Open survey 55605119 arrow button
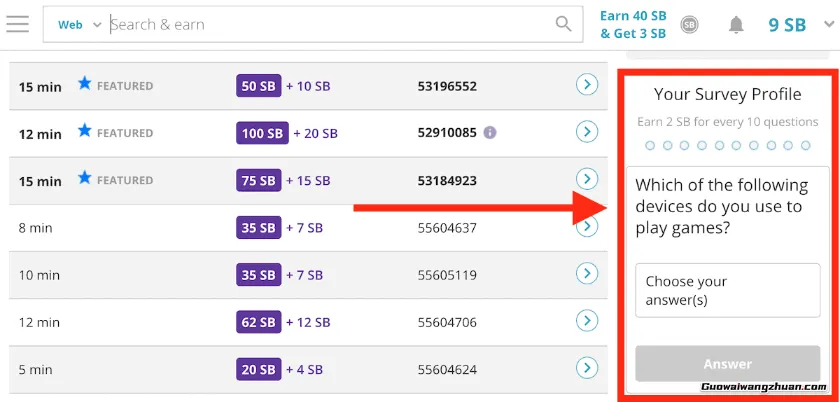The image size is (840, 402). (587, 274)
